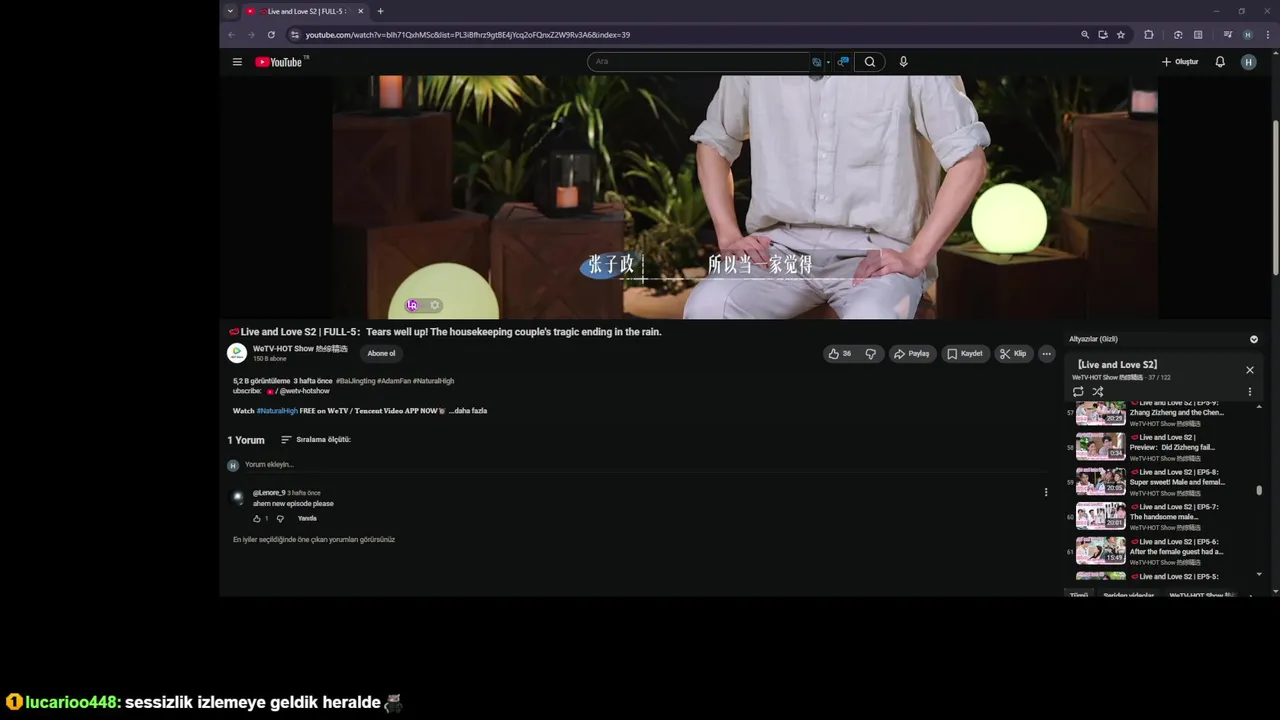
Task: Open the @Lenore_9 commenter profile
Action: [269, 493]
